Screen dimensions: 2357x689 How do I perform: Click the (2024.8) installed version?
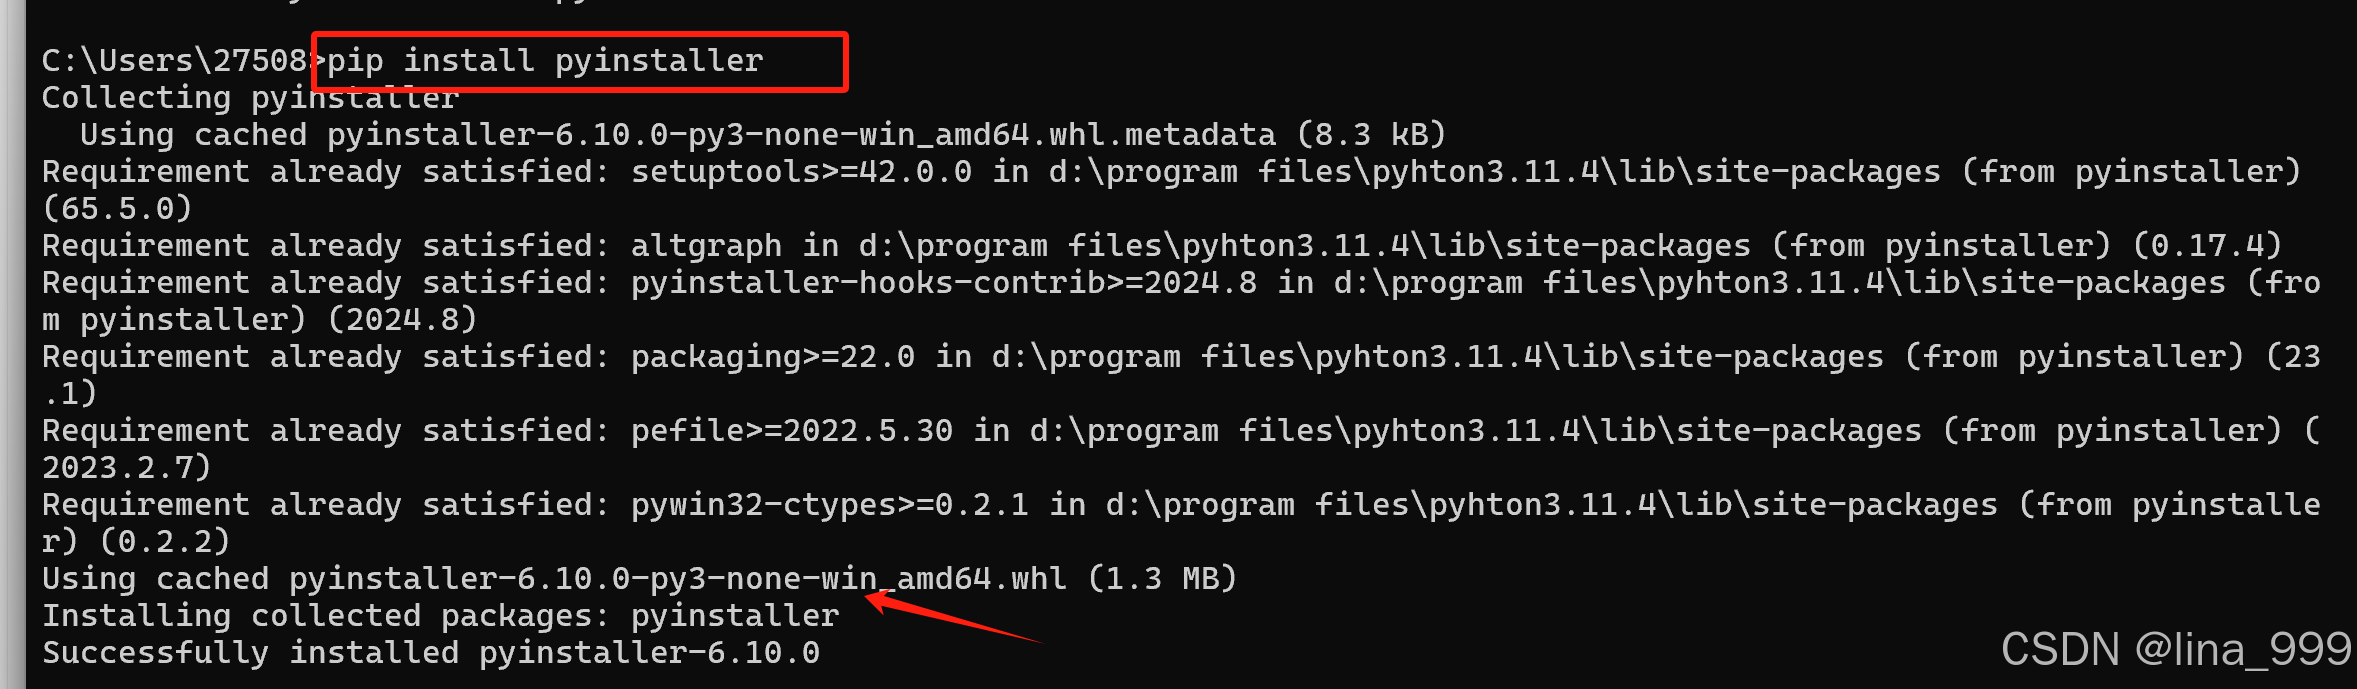(402, 320)
